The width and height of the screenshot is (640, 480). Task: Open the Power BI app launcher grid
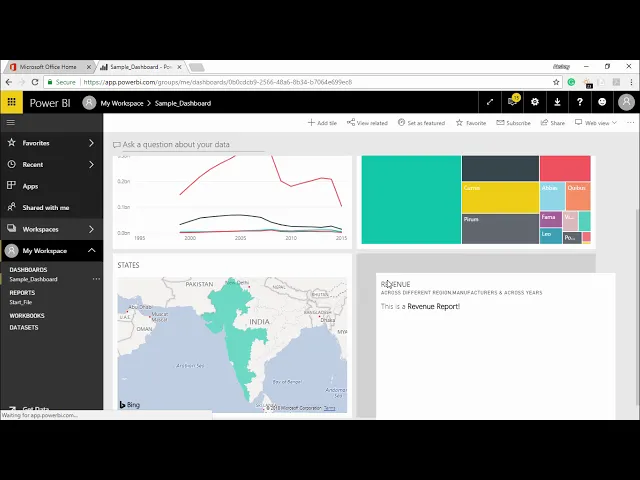click(11, 102)
